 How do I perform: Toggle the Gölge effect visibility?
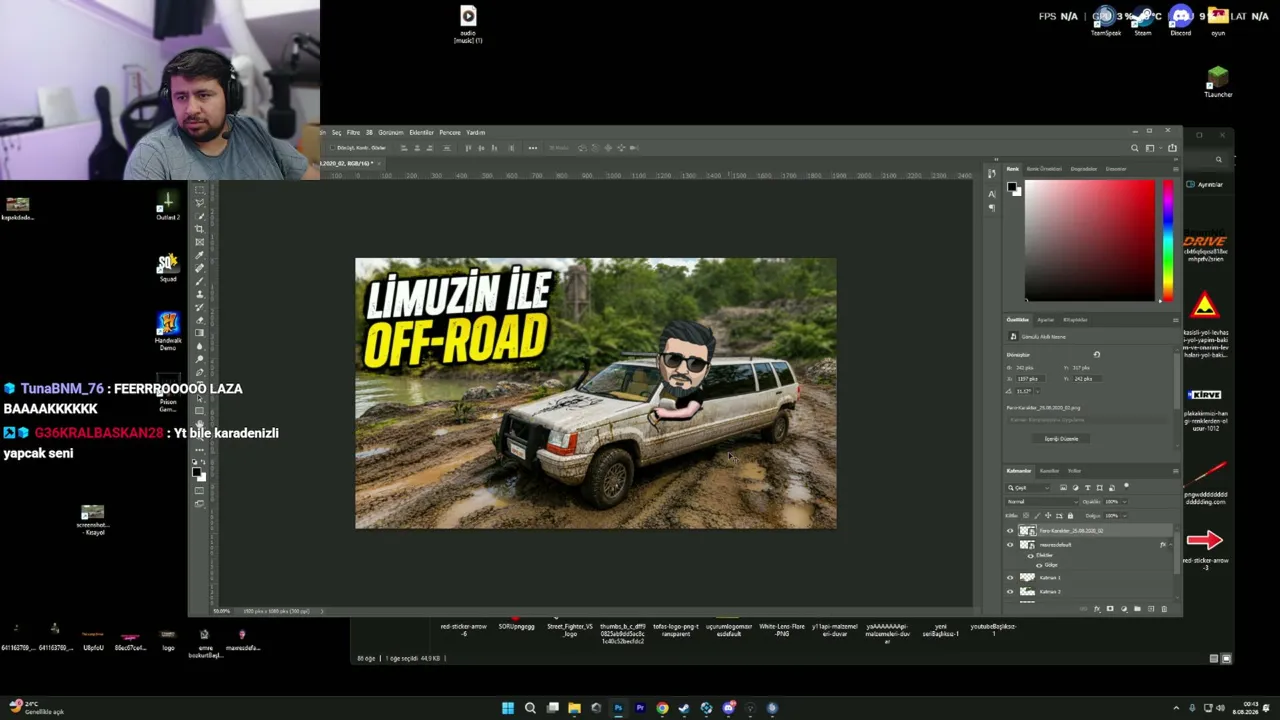click(x=1040, y=565)
